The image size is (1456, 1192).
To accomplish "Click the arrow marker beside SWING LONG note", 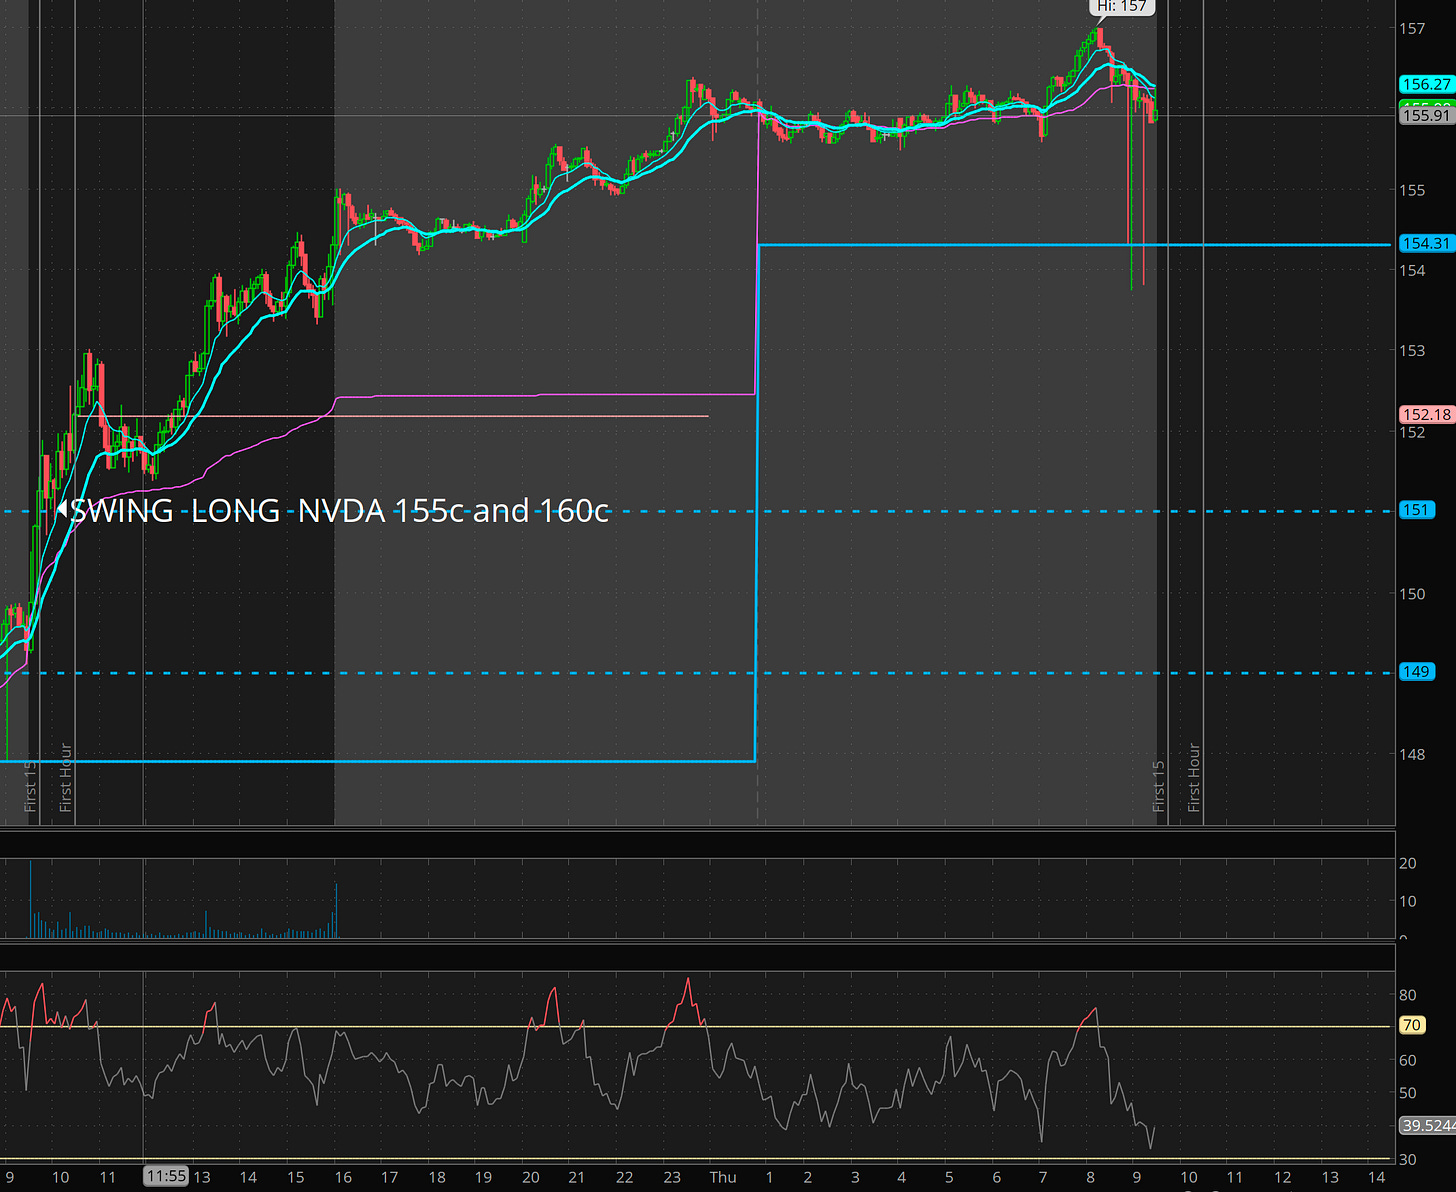I will pyautogui.click(x=62, y=510).
